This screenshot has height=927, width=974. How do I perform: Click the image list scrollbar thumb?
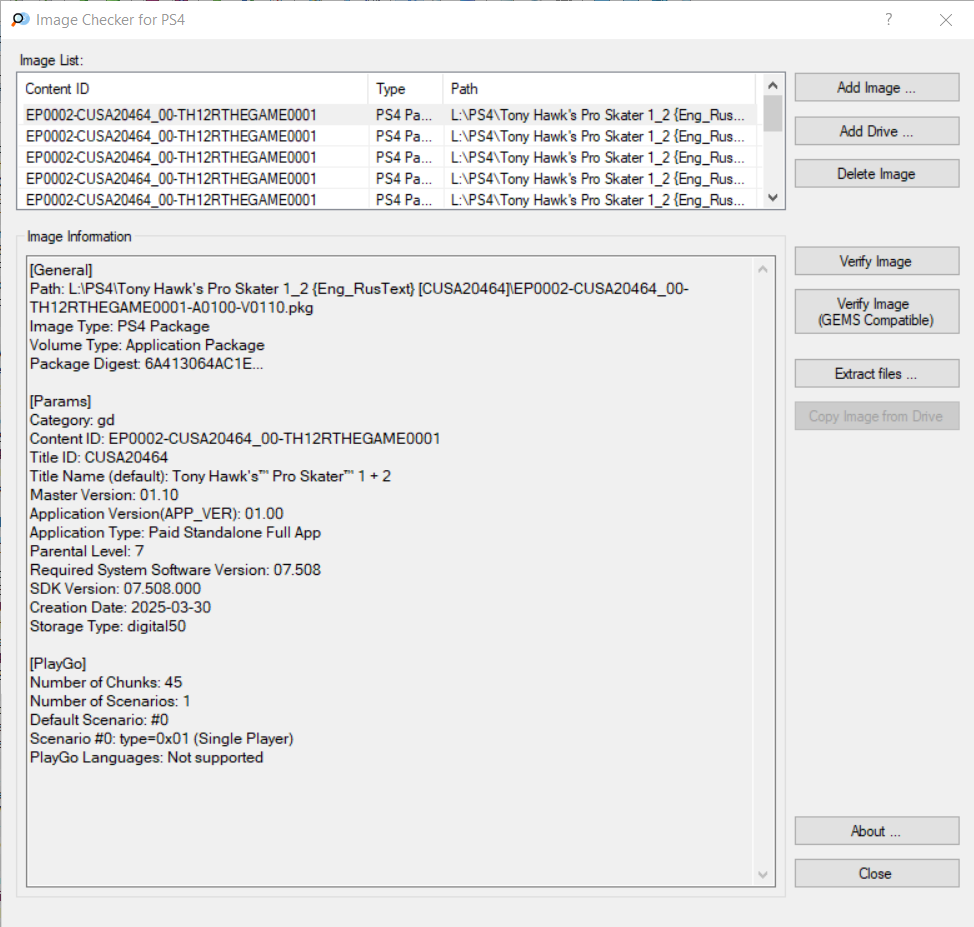coord(773,113)
